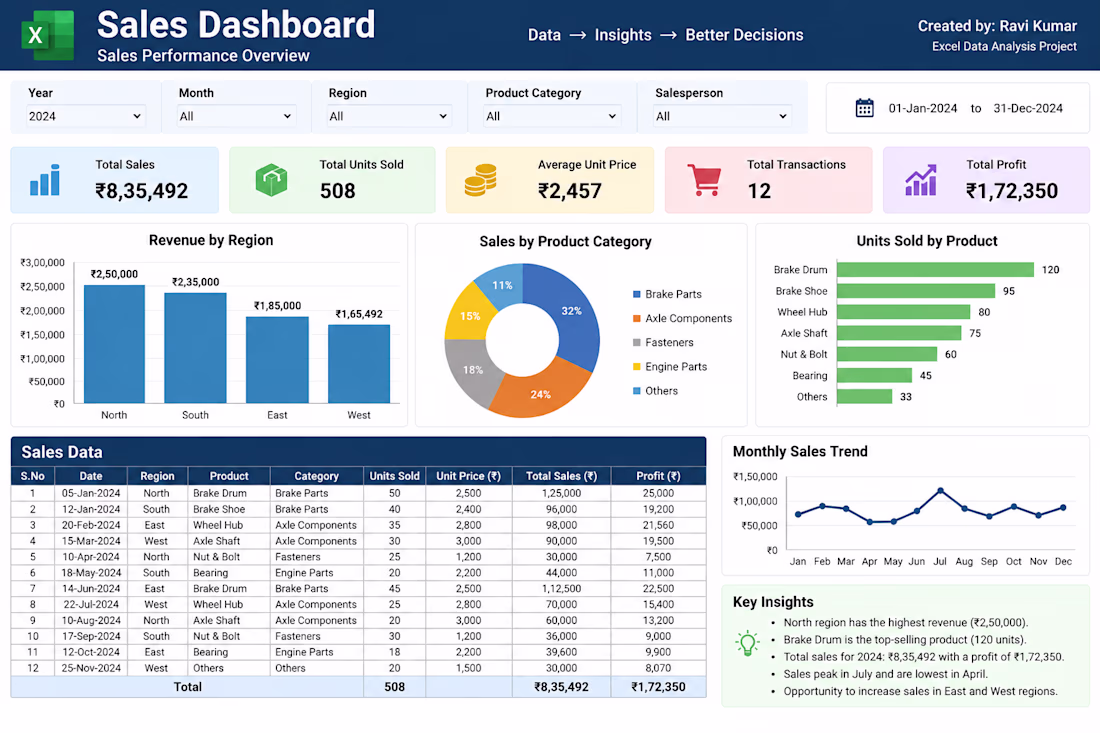Viewport: 1100px width, 733px height.
Task: Click the Date column header
Action: [90, 476]
